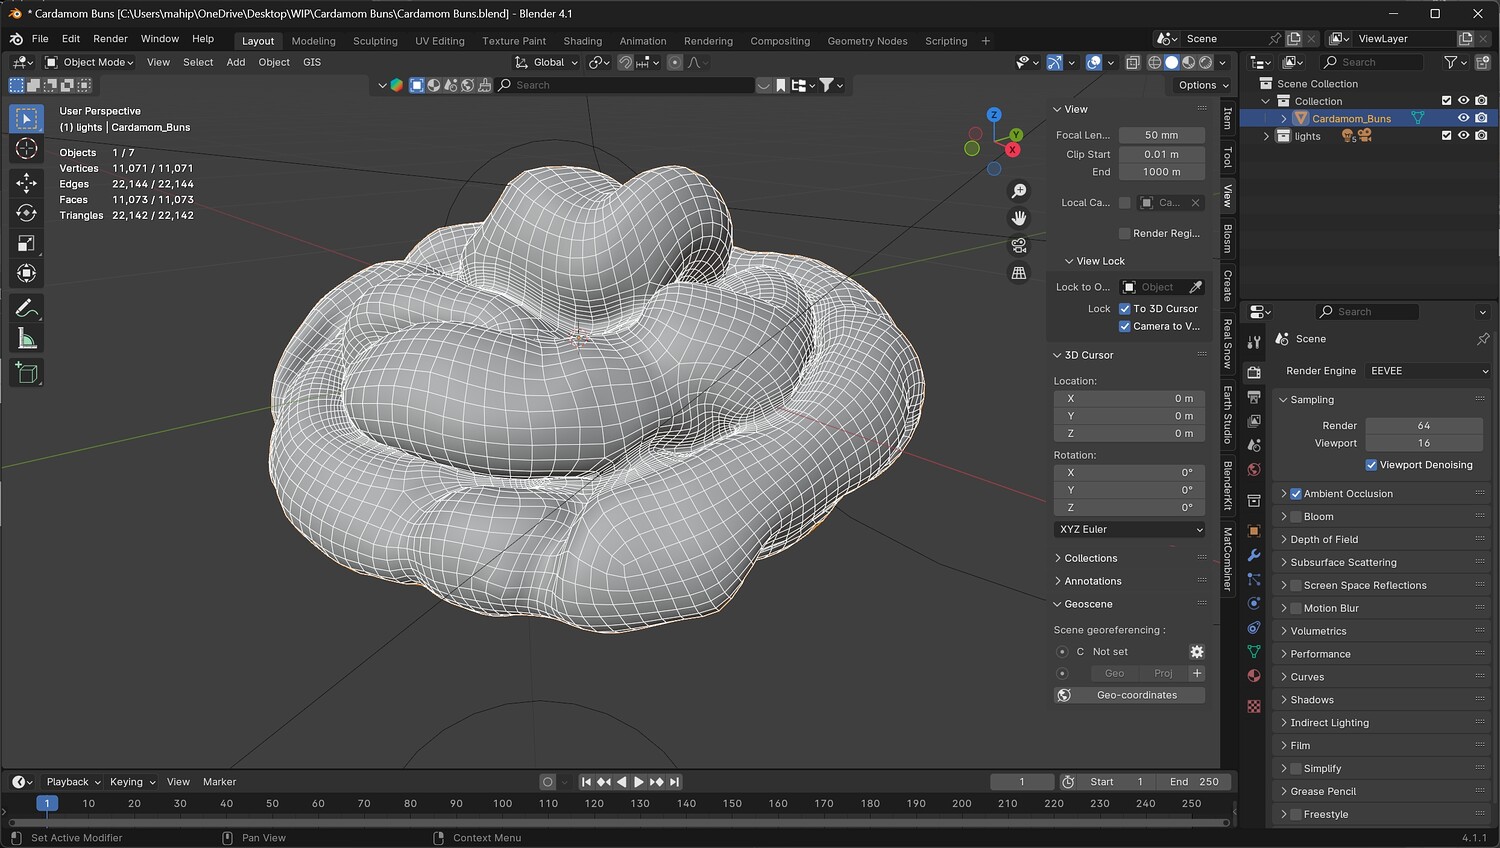Enable the Bloom checkbox
The image size is (1500, 848).
[1296, 517]
